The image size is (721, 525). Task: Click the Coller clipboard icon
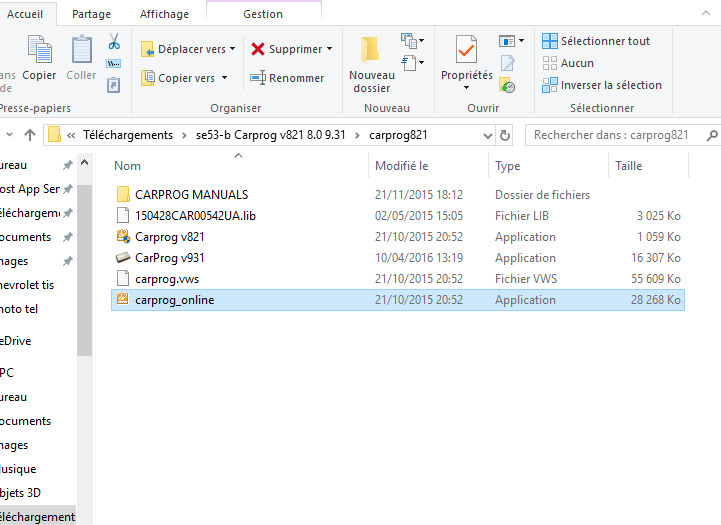pos(81,49)
